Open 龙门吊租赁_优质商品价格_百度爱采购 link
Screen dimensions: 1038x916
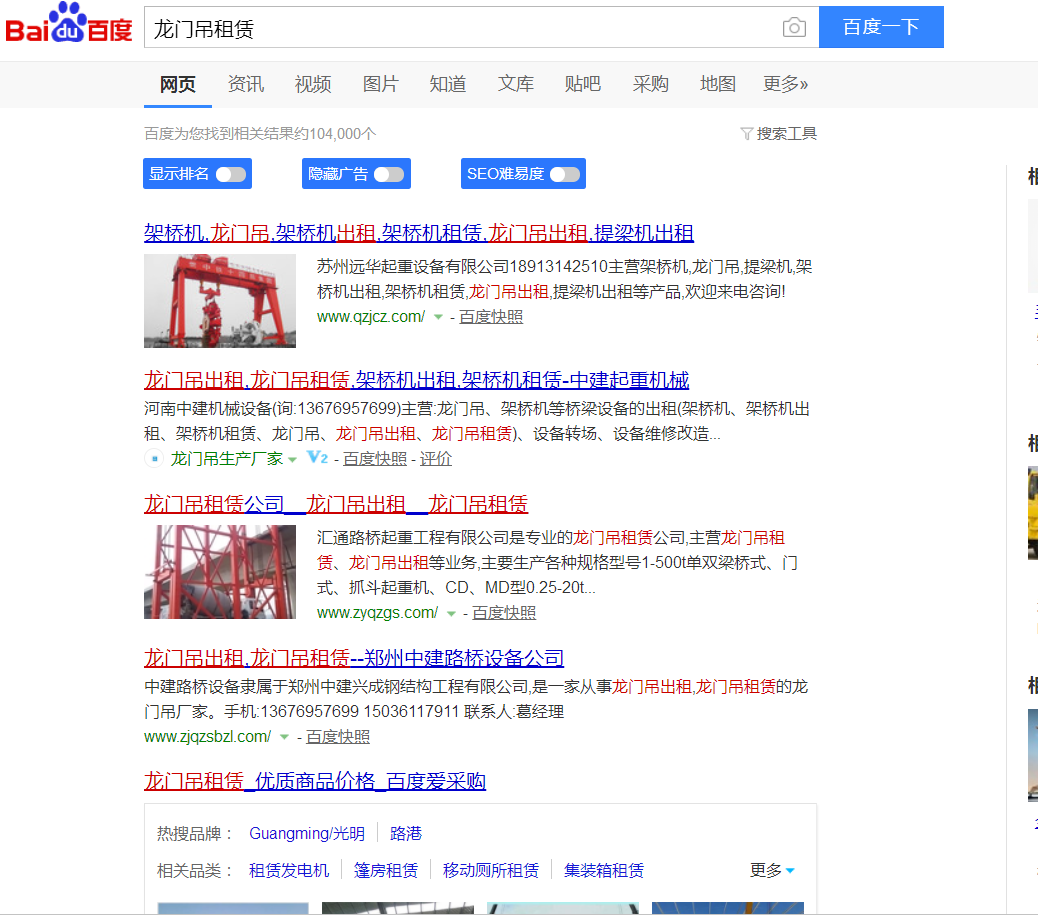coord(315,781)
